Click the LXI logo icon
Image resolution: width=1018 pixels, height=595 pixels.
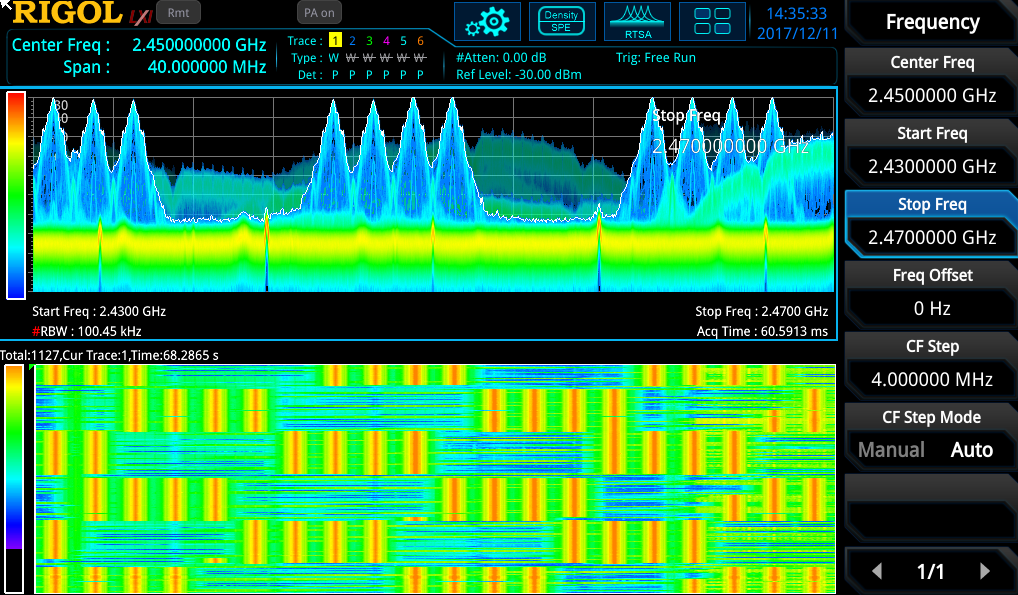(x=140, y=16)
